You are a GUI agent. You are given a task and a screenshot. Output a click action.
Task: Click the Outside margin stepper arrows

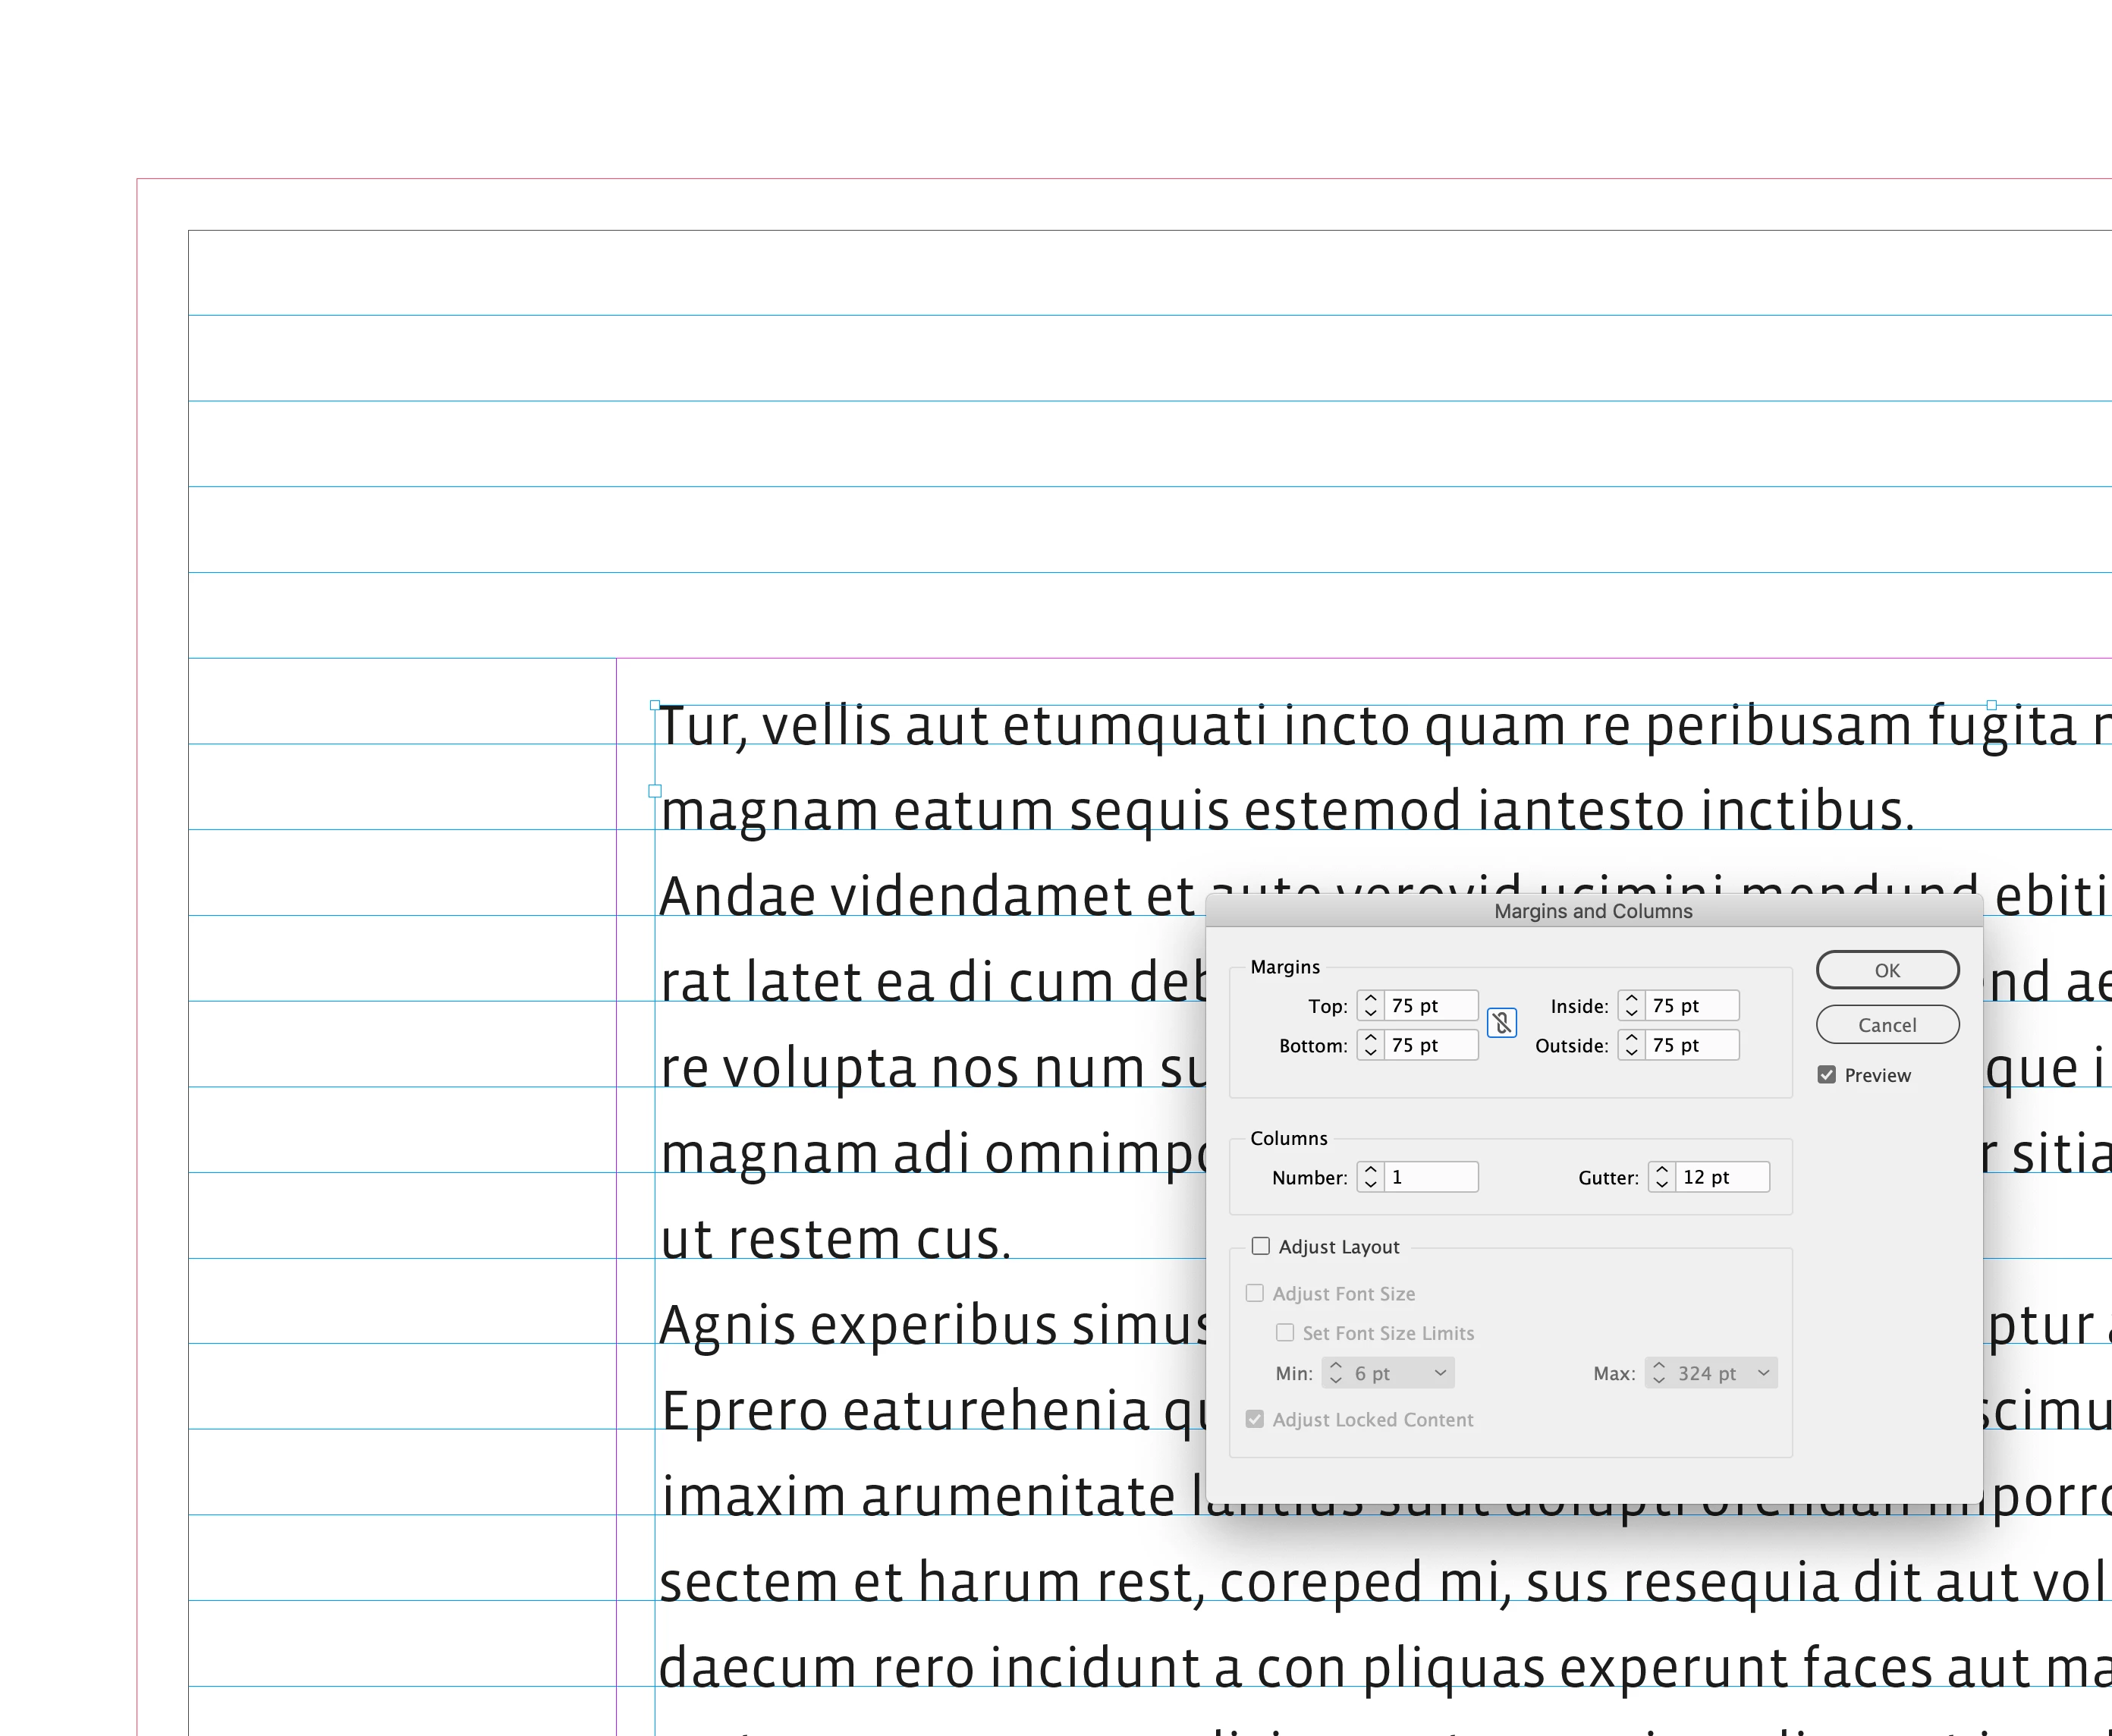[1631, 1045]
